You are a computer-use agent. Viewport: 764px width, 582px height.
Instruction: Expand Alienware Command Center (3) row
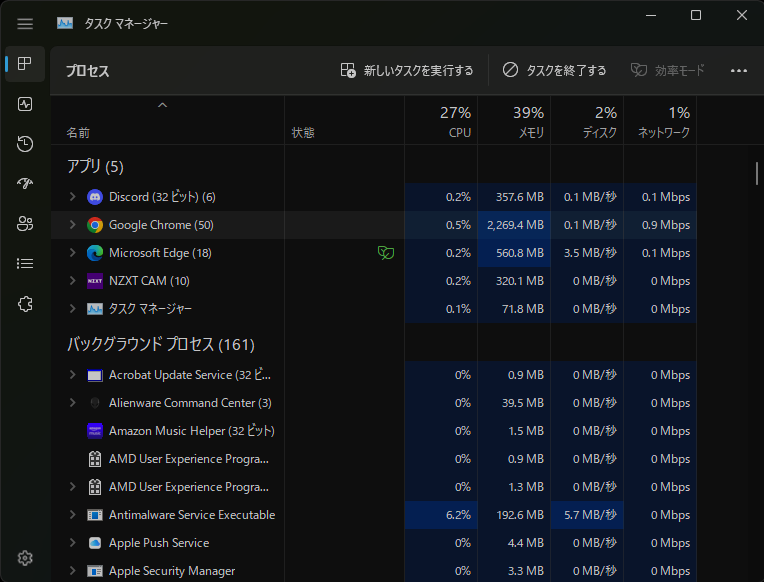click(73, 403)
